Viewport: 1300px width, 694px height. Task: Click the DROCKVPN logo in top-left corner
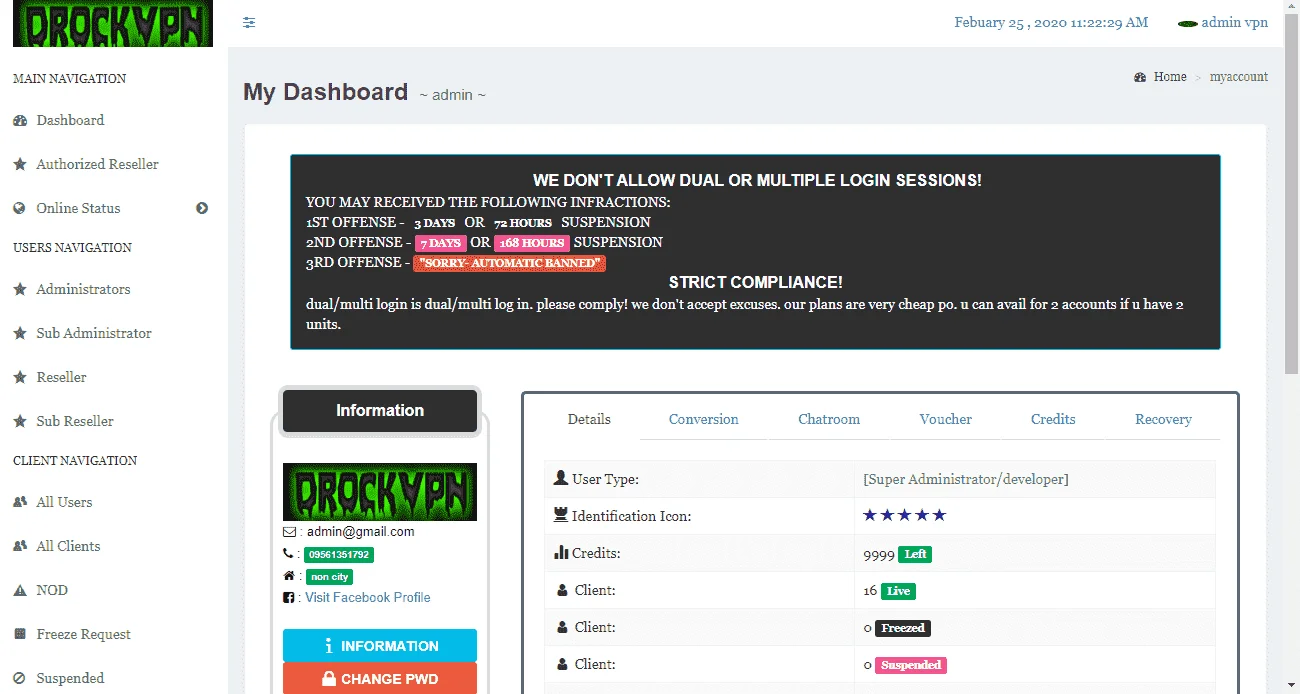(x=113, y=24)
